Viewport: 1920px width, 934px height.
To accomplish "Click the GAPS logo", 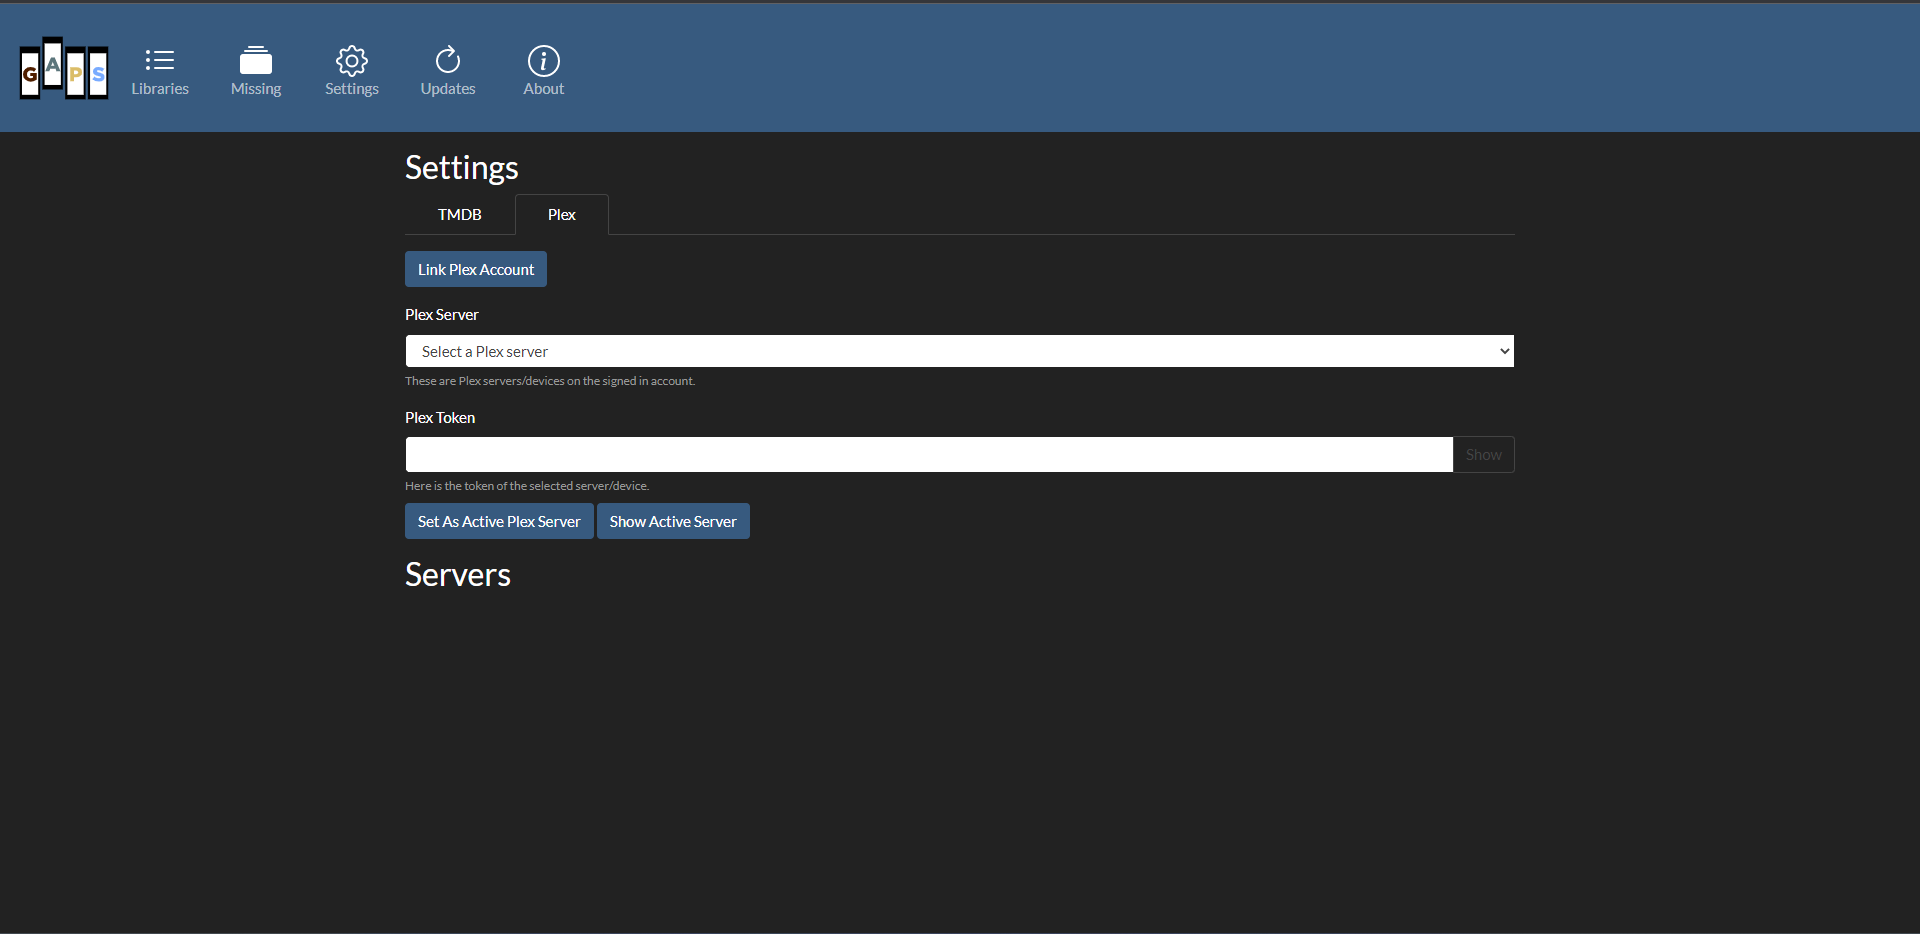I will pyautogui.click(x=63, y=68).
